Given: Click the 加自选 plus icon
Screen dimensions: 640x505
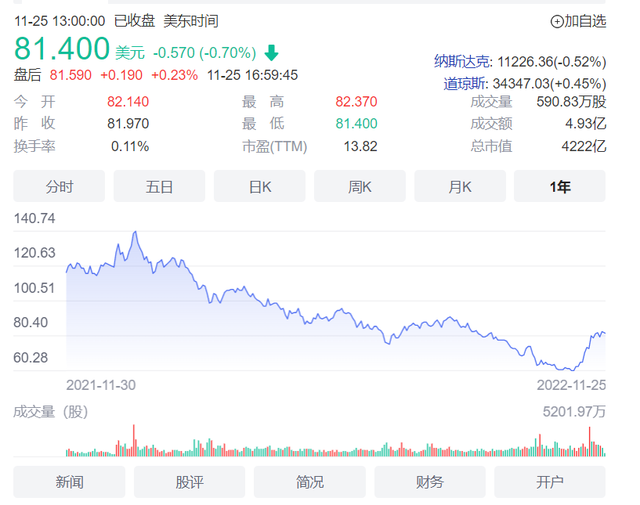Looking at the screenshot, I should [x=556, y=21].
